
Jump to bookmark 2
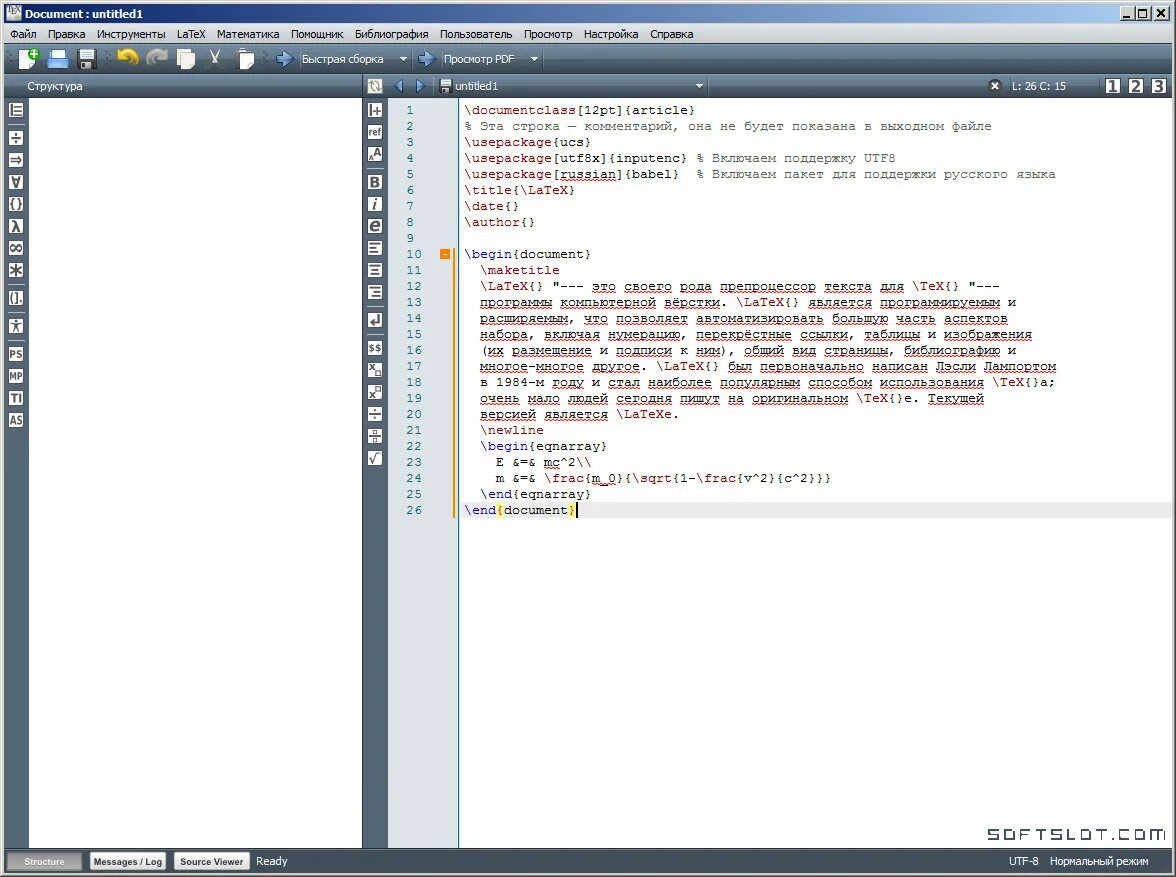[x=1136, y=86]
